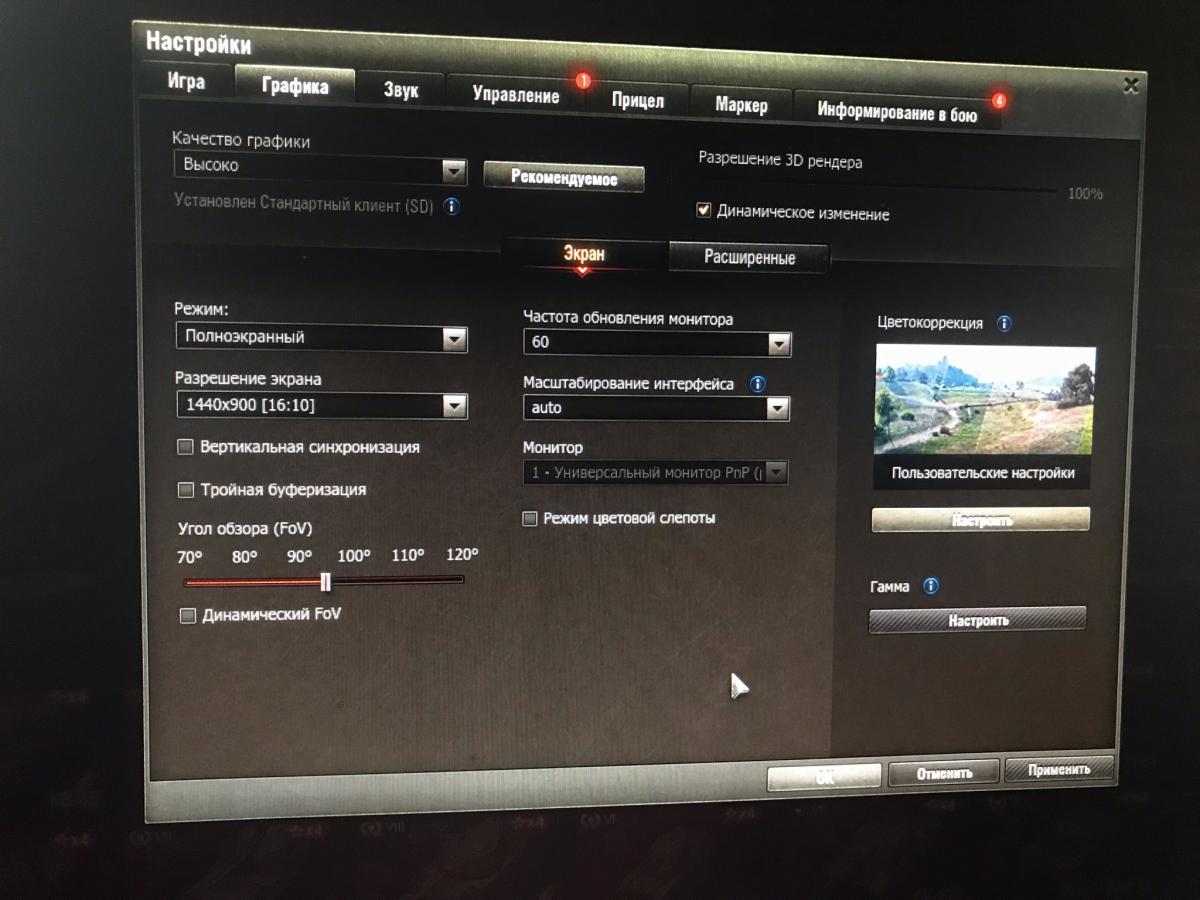Click the Разрешение 3D рендера slider
Image resolution: width=1200 pixels, height=900 pixels.
click(x=878, y=187)
